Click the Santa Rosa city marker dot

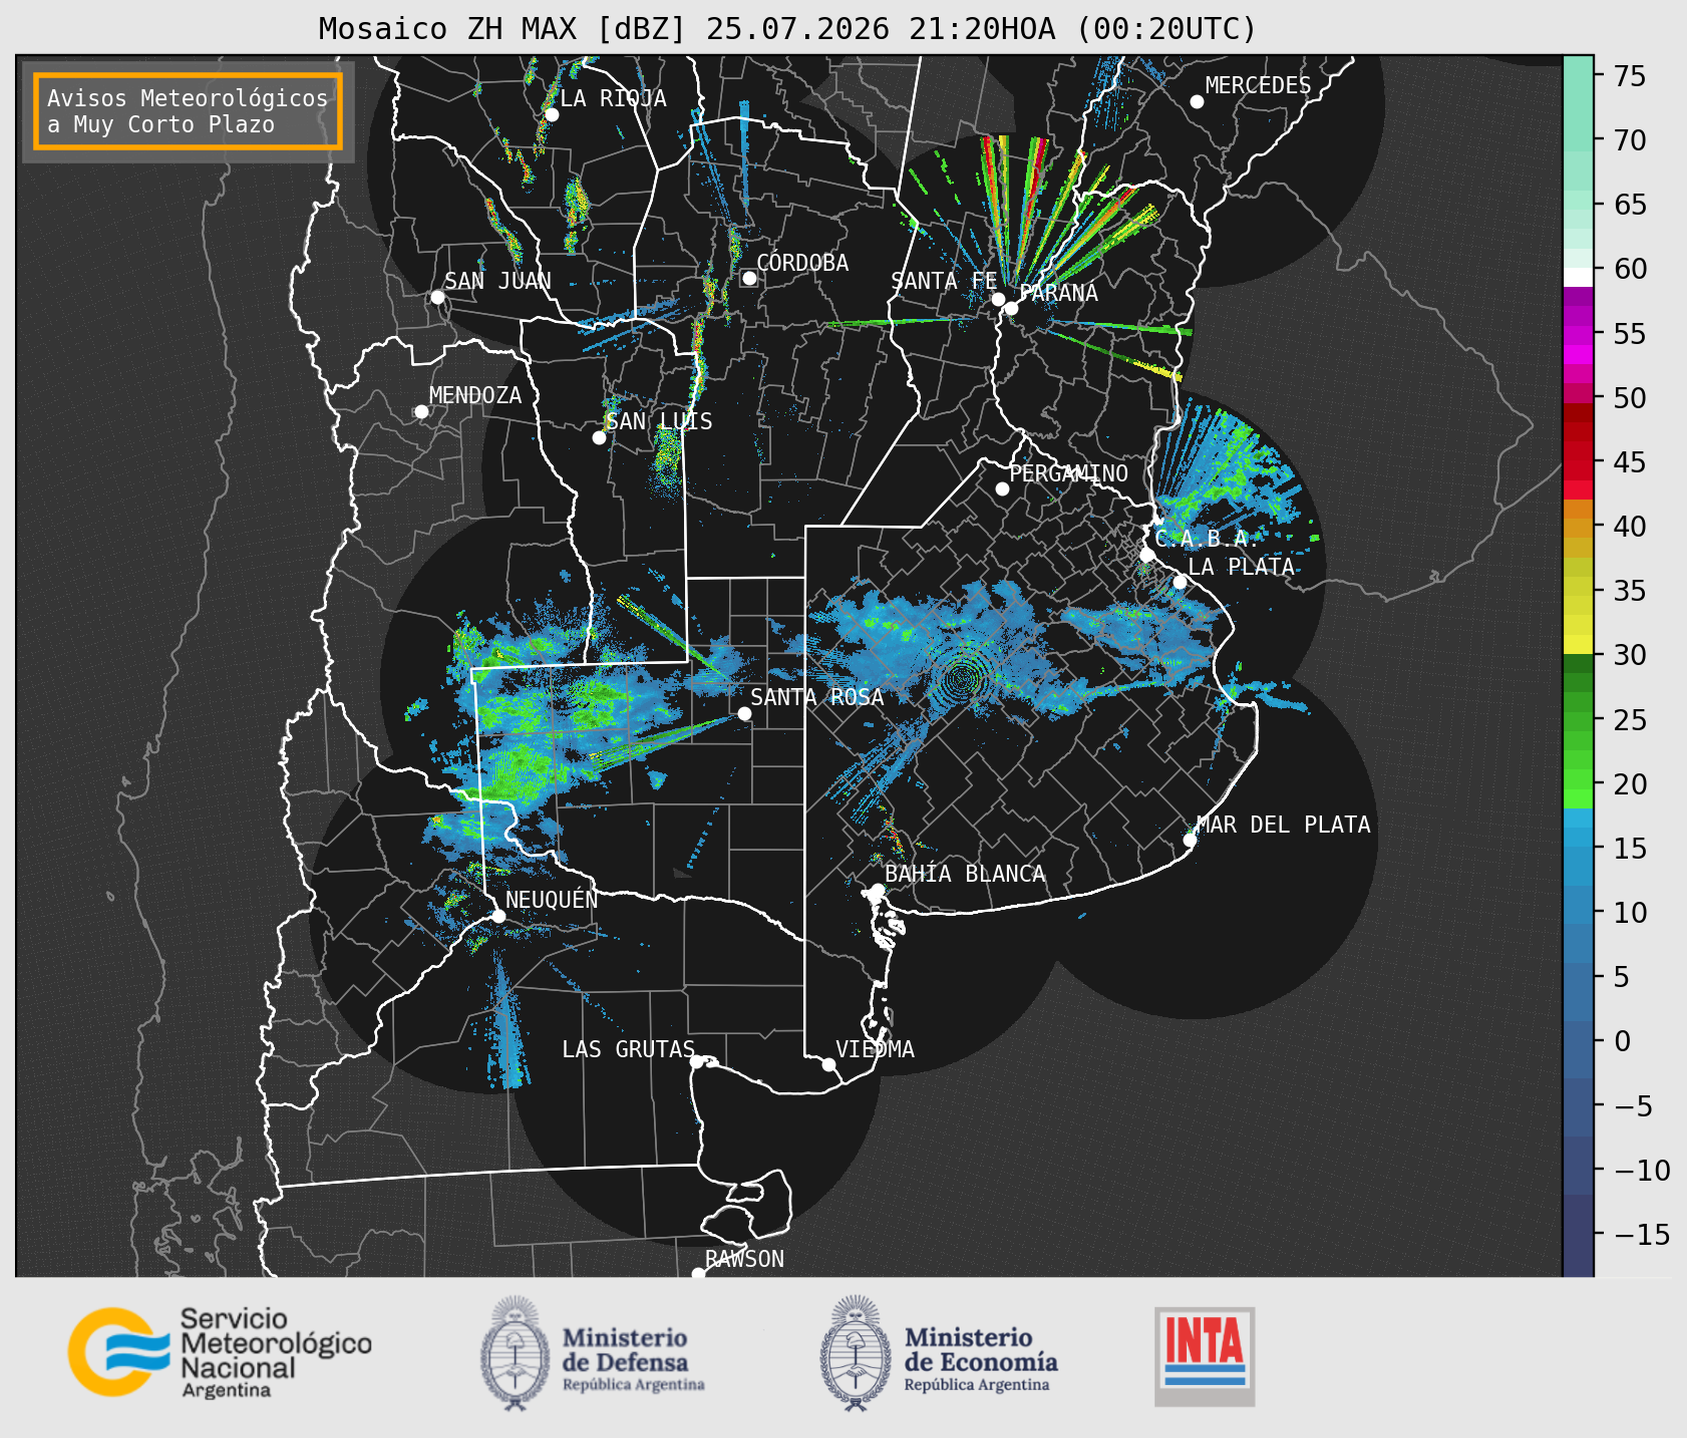pyautogui.click(x=744, y=713)
